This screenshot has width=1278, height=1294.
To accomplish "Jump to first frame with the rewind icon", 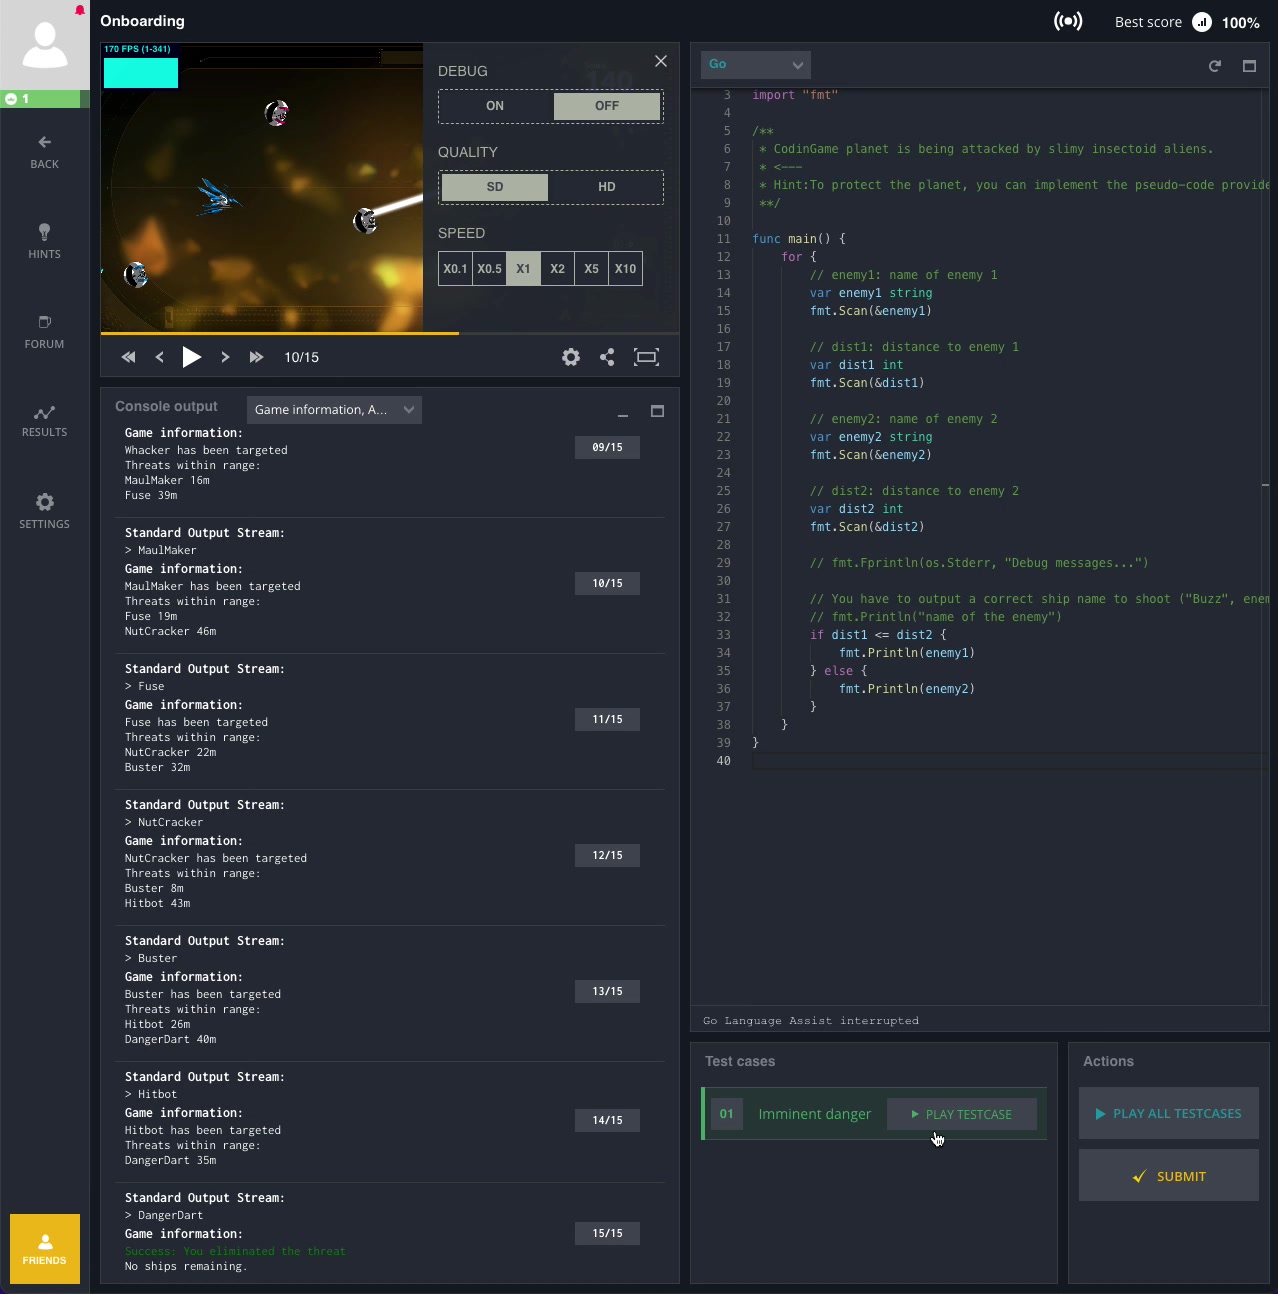I will coord(128,357).
